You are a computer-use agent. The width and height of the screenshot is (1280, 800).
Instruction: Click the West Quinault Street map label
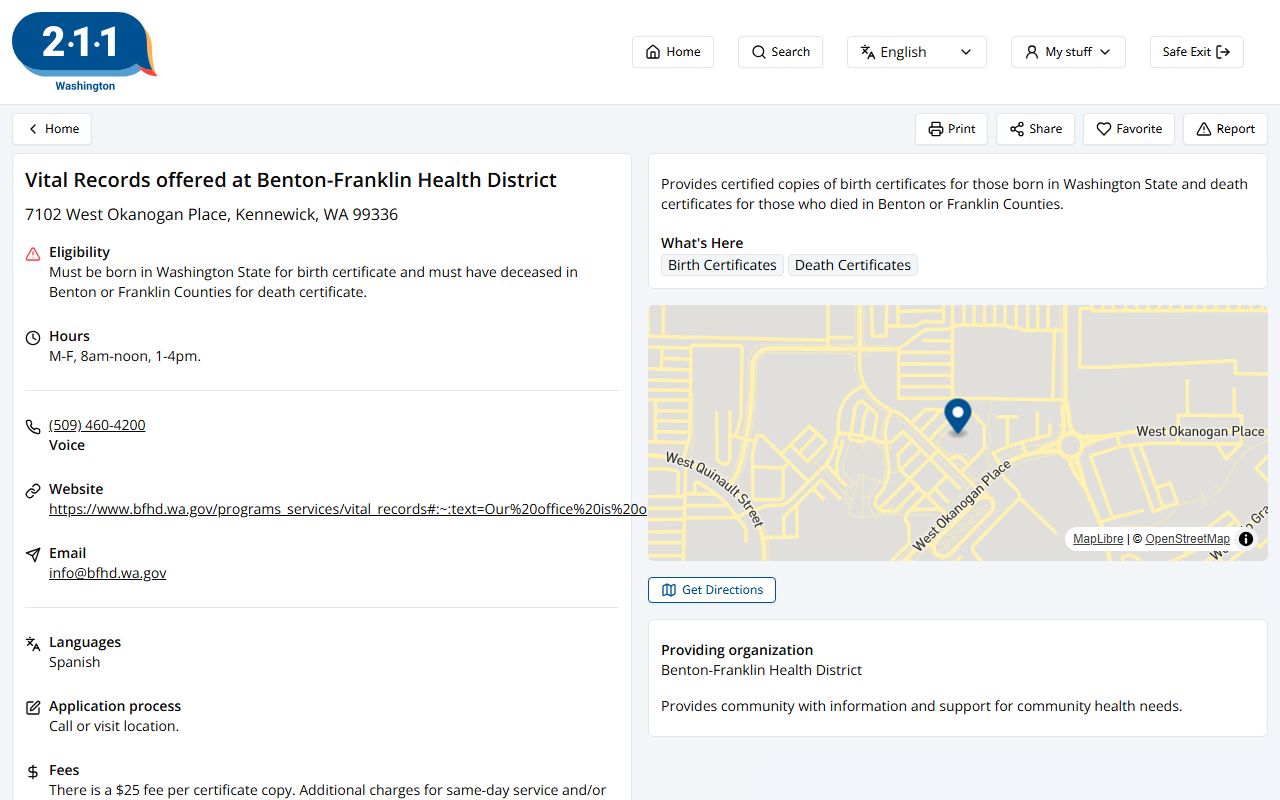714,489
